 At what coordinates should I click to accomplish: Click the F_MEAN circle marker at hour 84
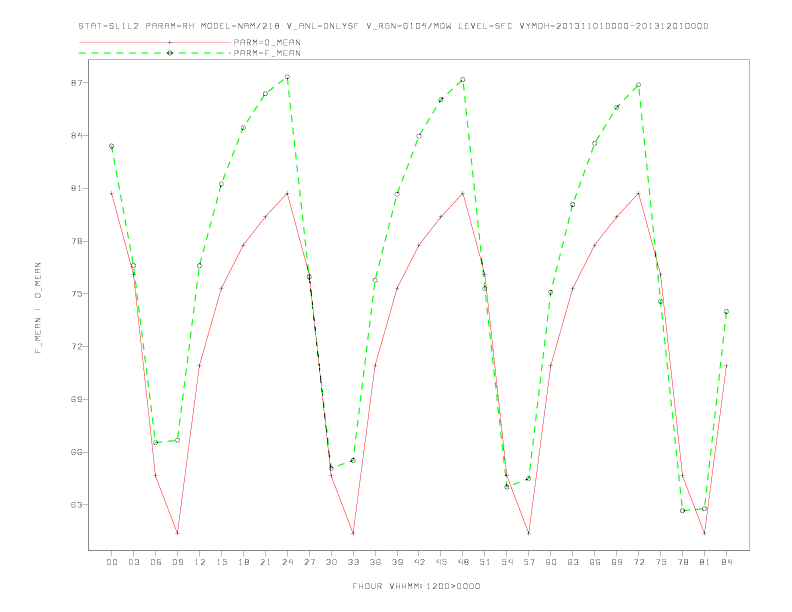(726, 312)
